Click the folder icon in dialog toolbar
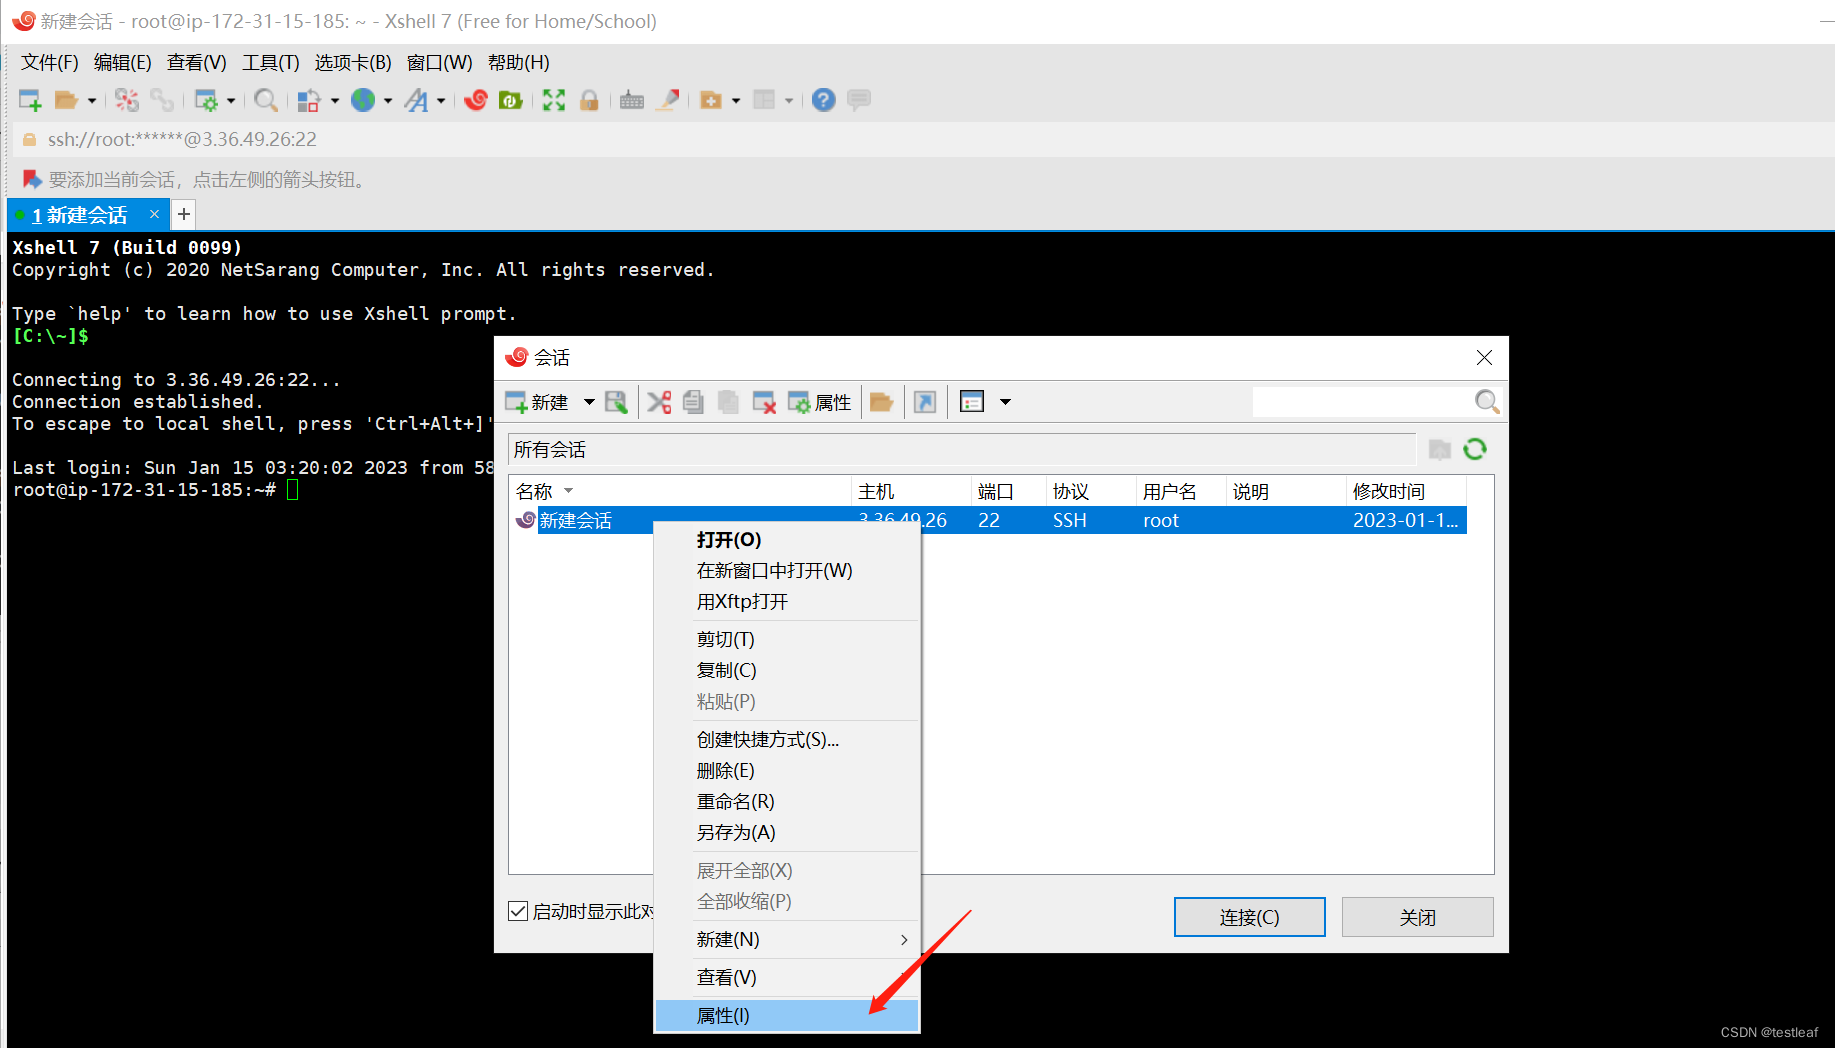Viewport: 1835px width, 1048px height. [881, 402]
